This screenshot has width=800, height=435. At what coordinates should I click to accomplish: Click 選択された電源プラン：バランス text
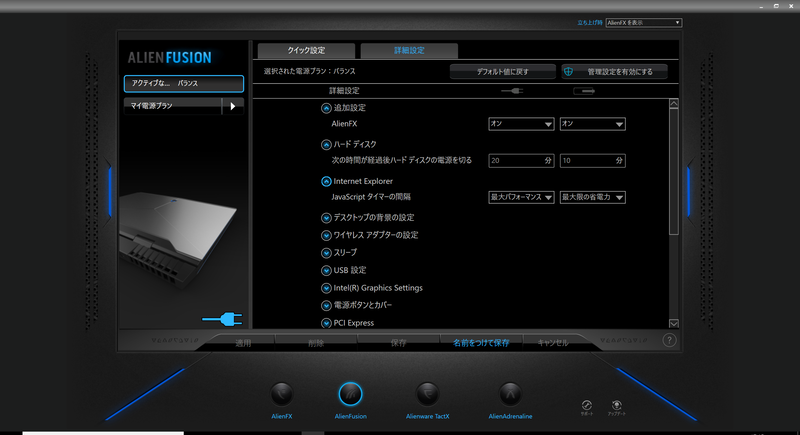310,71
